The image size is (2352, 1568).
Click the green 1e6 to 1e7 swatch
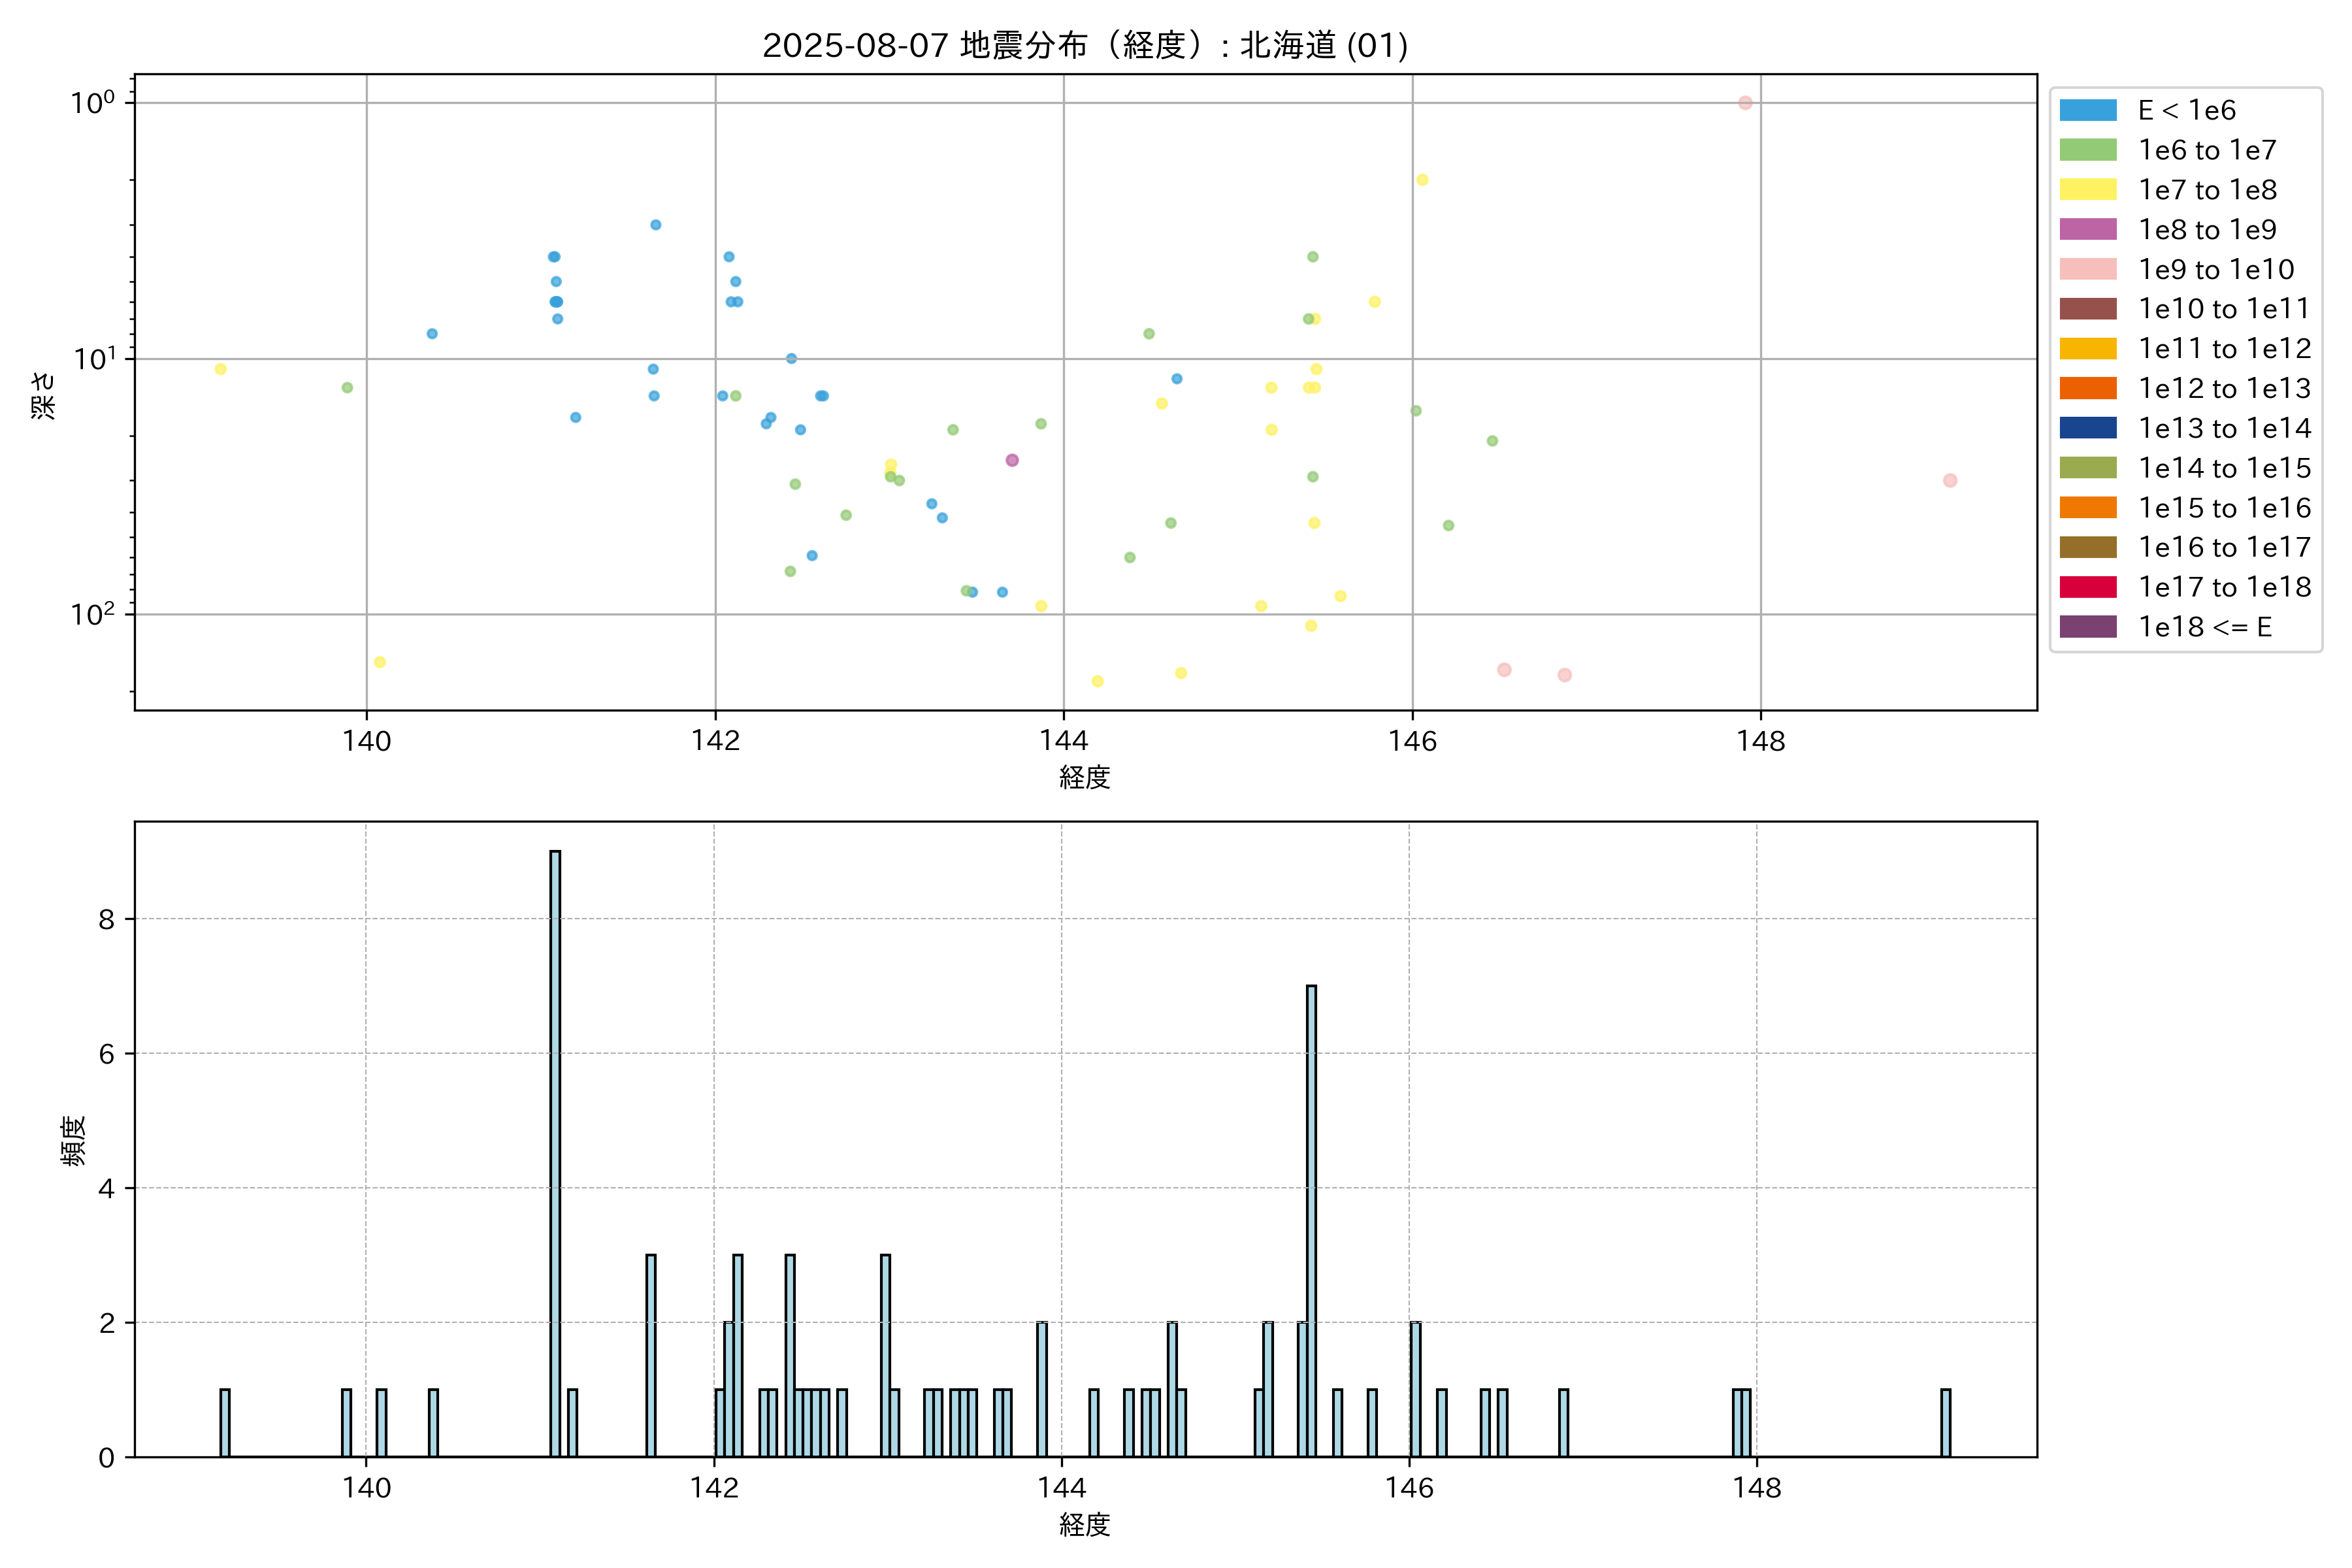coord(2087,150)
